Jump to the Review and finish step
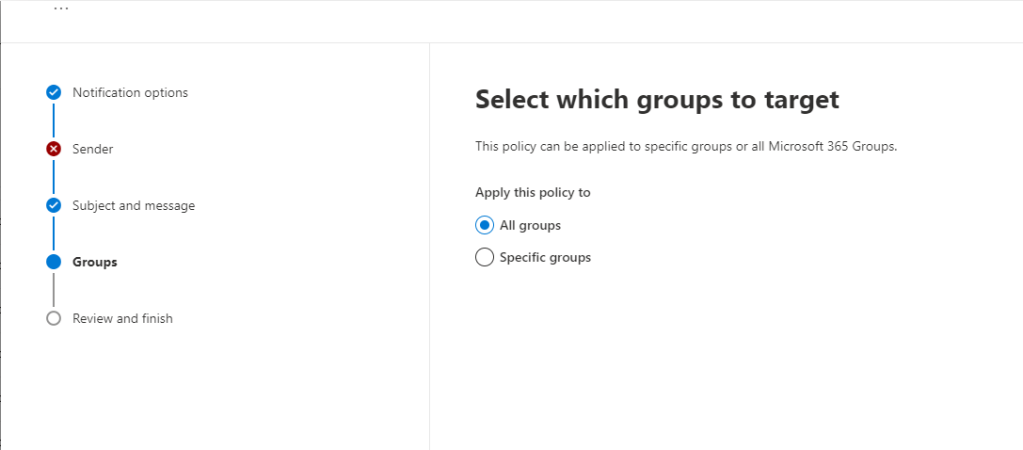This screenshot has height=450, width=1023. click(x=122, y=318)
